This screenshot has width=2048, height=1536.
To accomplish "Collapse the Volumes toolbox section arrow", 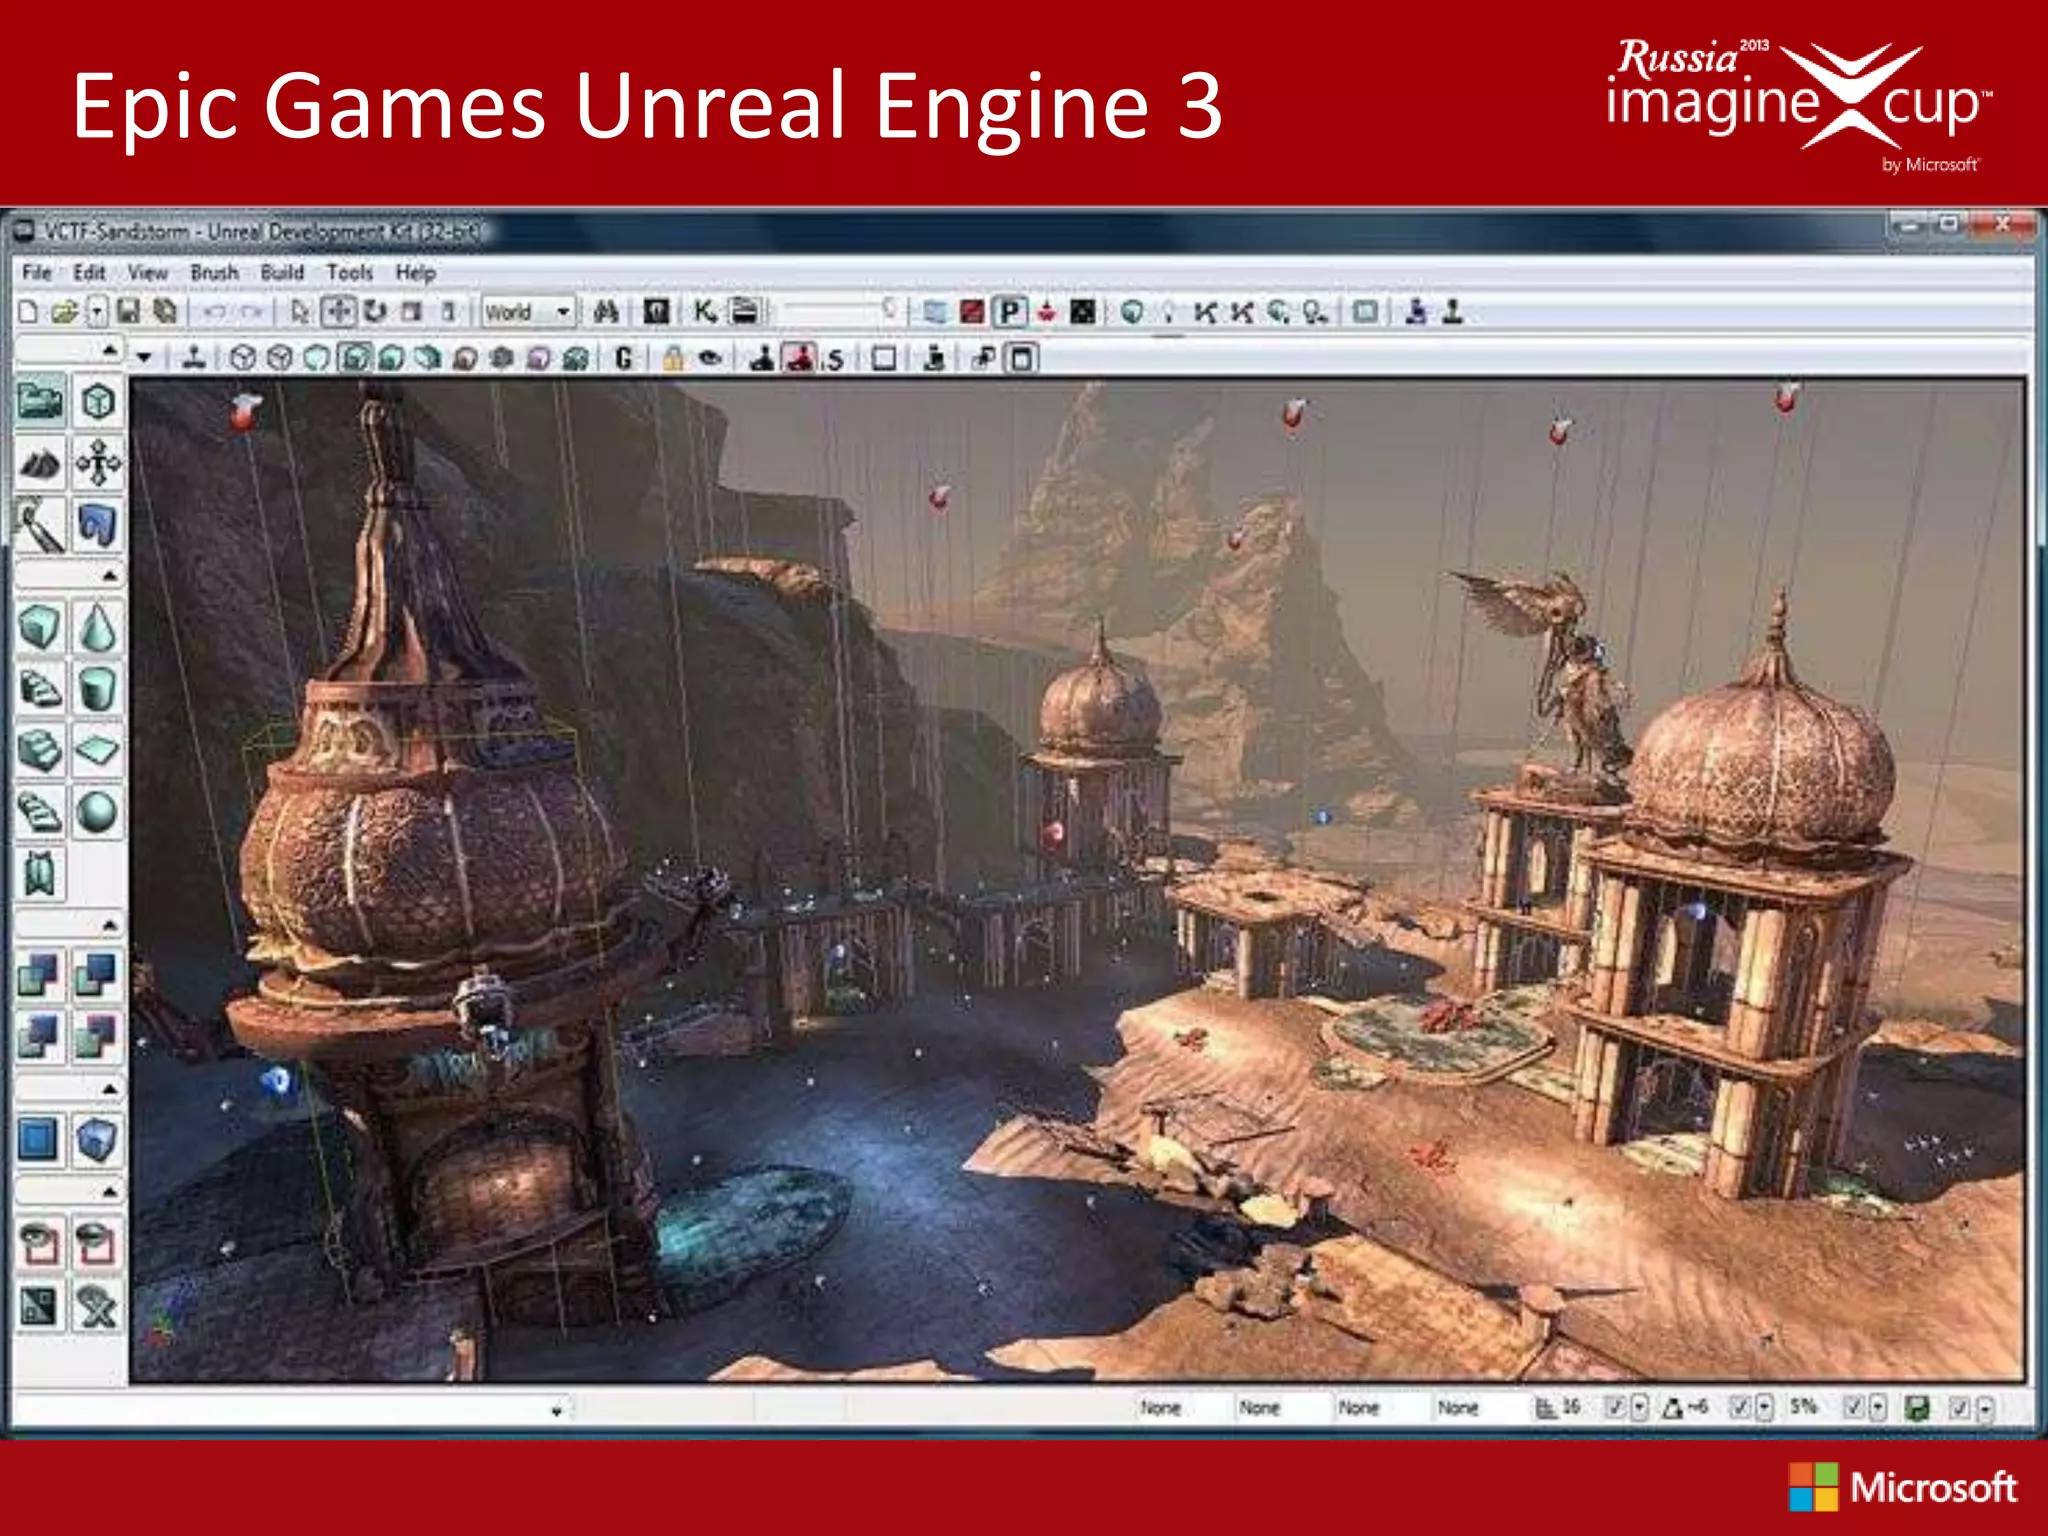I will [x=109, y=1089].
